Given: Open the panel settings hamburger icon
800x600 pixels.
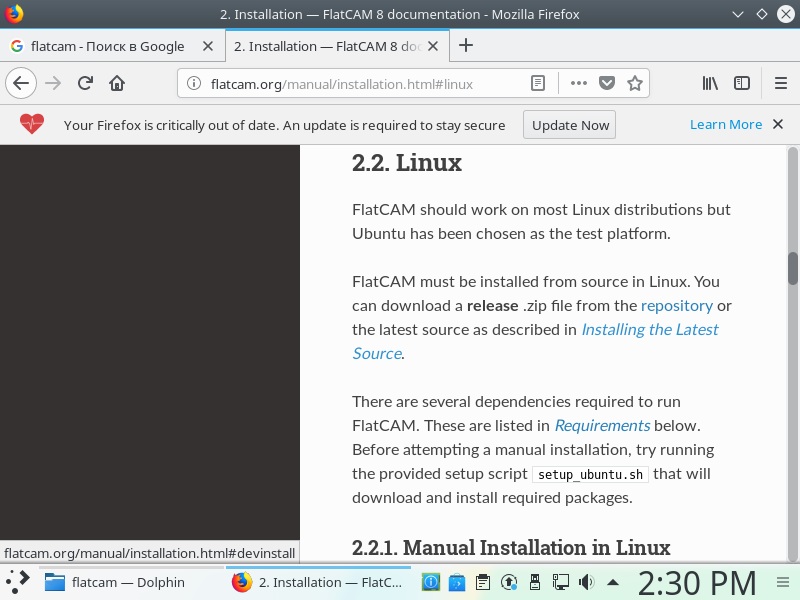Looking at the screenshot, I should click(x=783, y=582).
